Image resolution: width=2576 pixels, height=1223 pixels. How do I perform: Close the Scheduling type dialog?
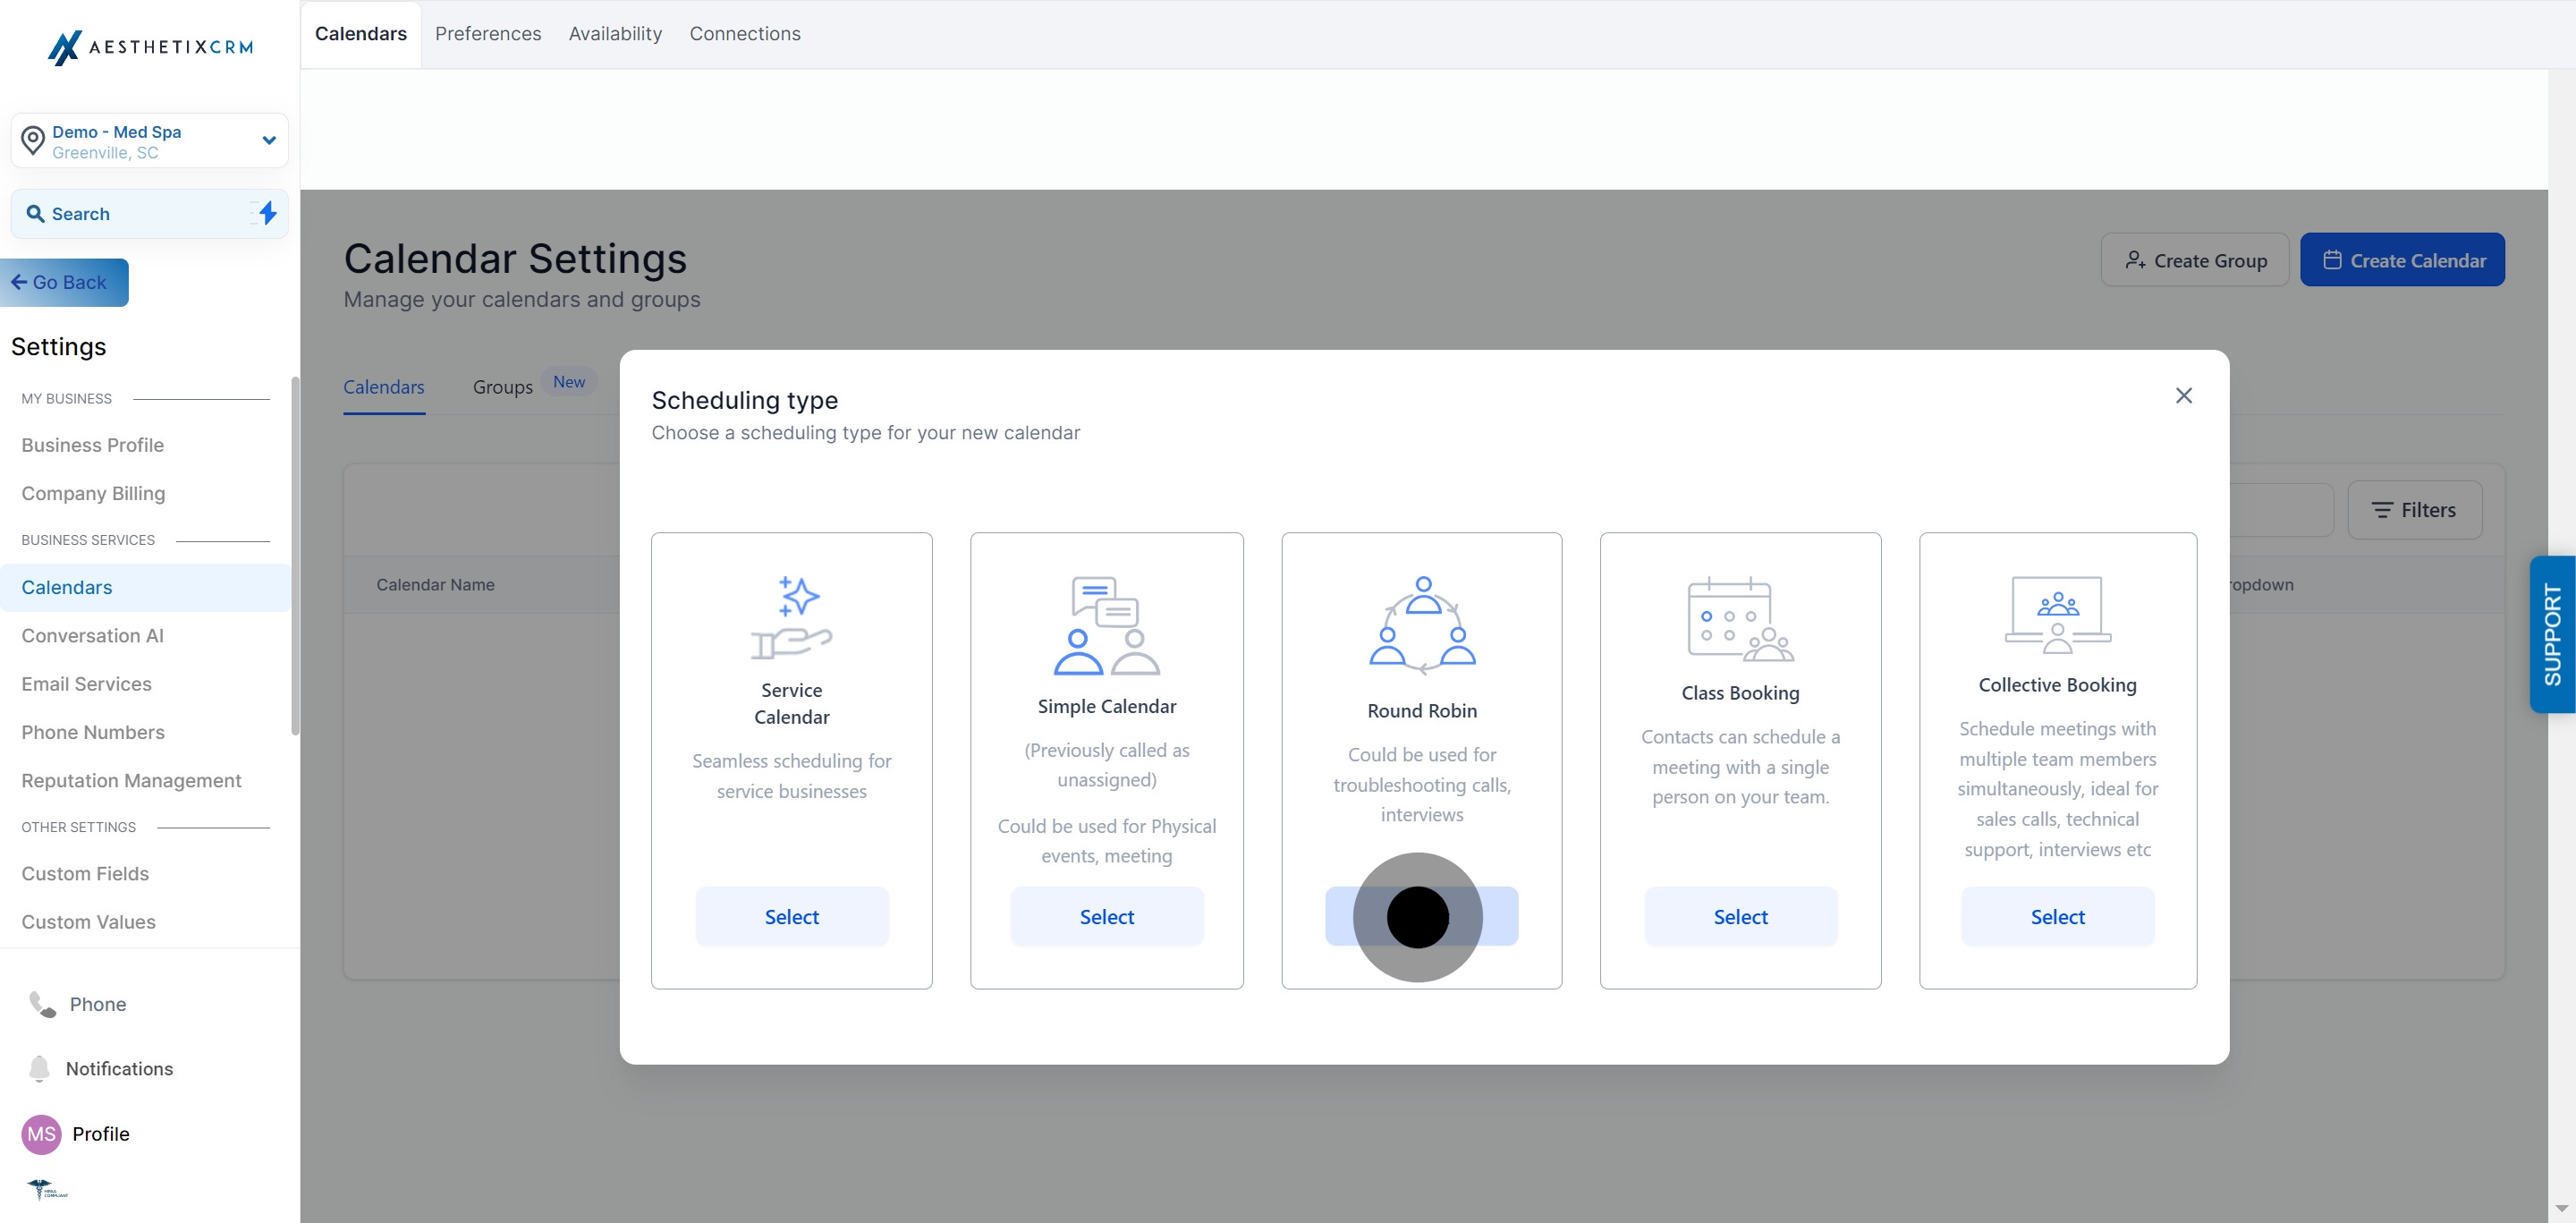click(2184, 396)
